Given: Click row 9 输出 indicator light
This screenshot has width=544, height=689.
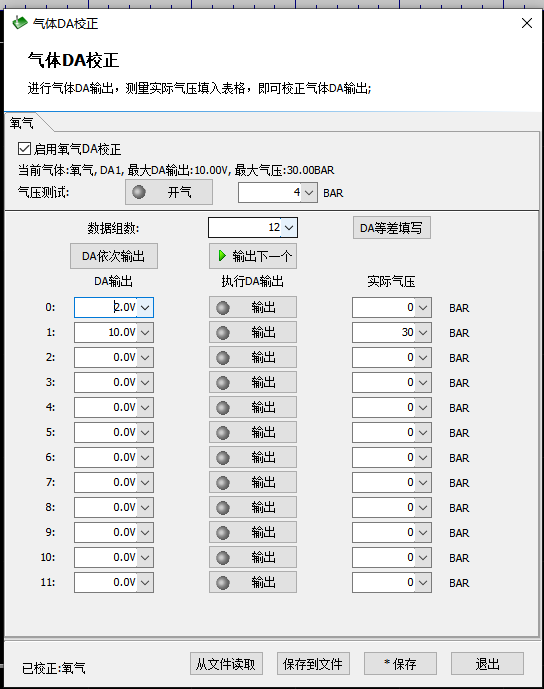Looking at the screenshot, I should 223,533.
